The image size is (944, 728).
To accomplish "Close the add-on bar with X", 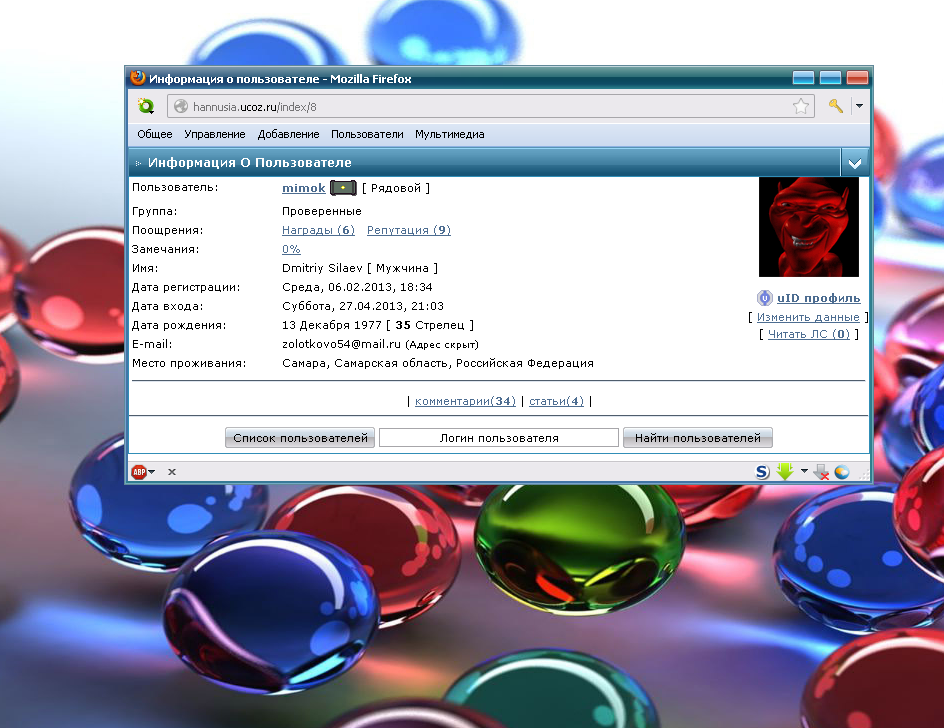I will point(172,471).
